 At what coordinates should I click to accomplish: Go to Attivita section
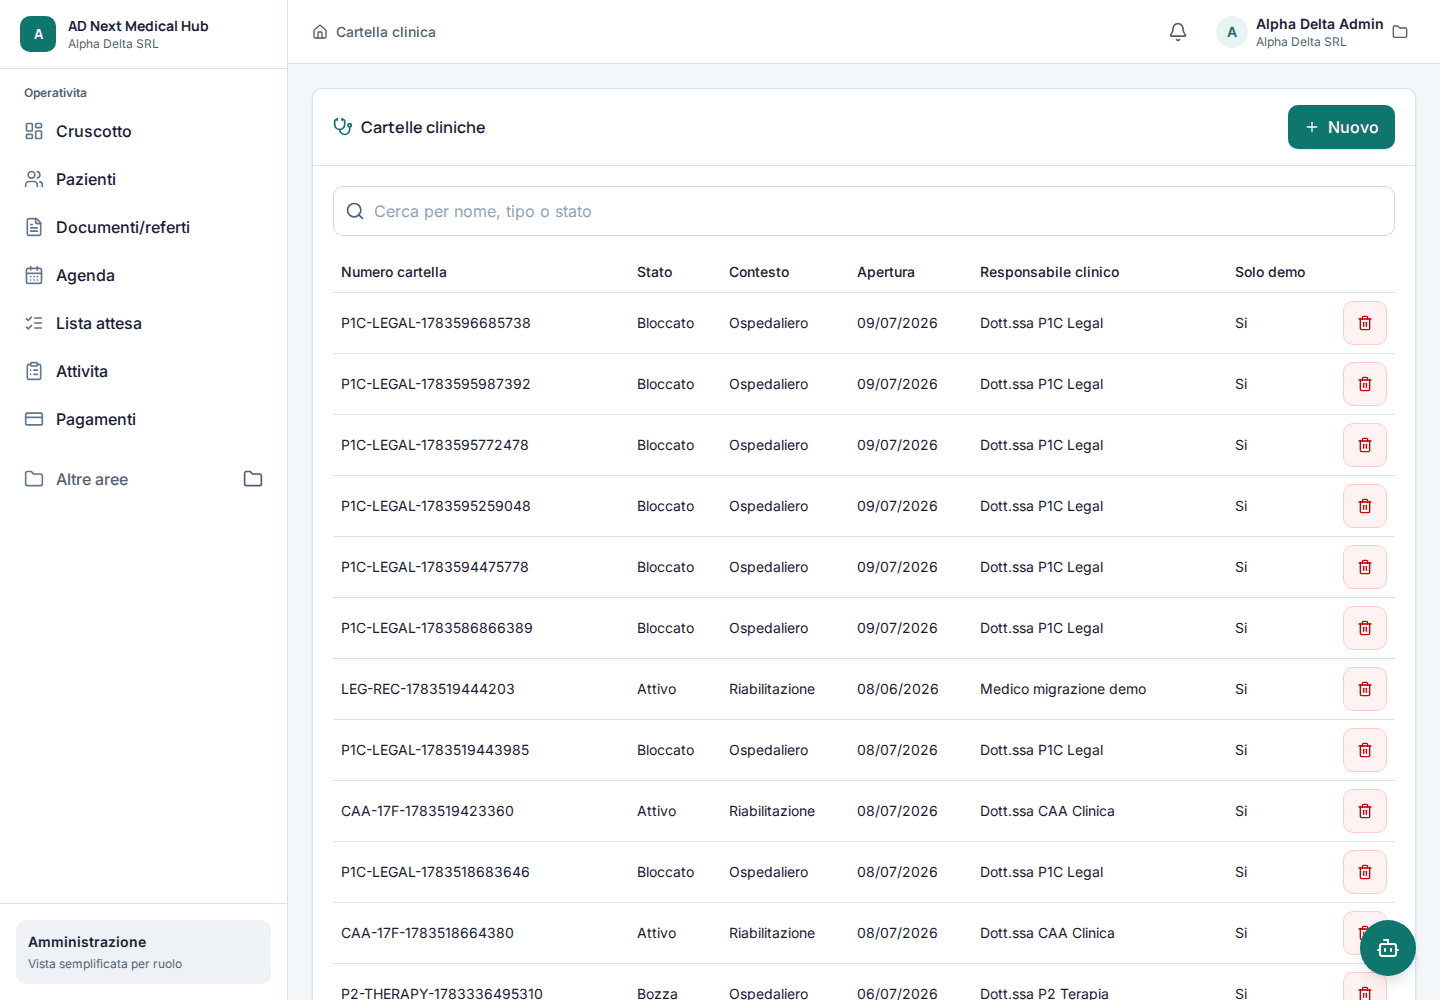click(x=144, y=371)
